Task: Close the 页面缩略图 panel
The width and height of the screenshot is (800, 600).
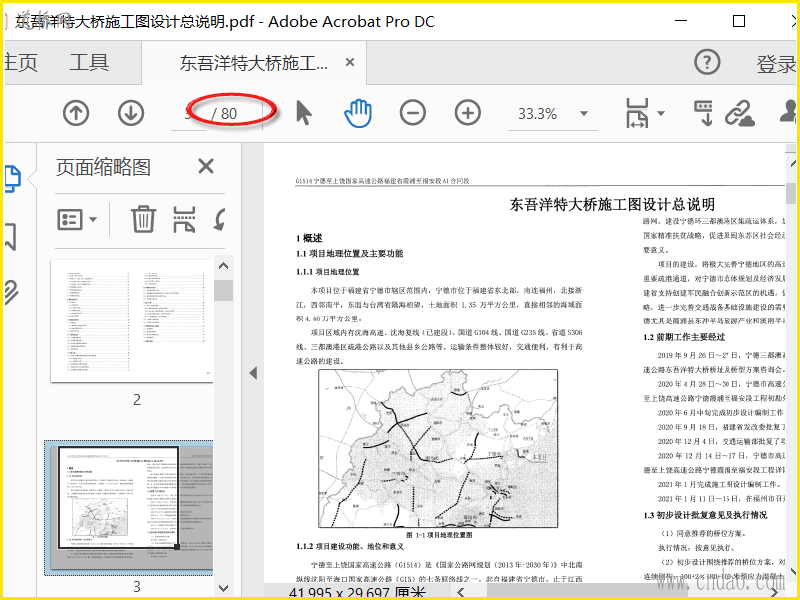Action: tap(206, 166)
